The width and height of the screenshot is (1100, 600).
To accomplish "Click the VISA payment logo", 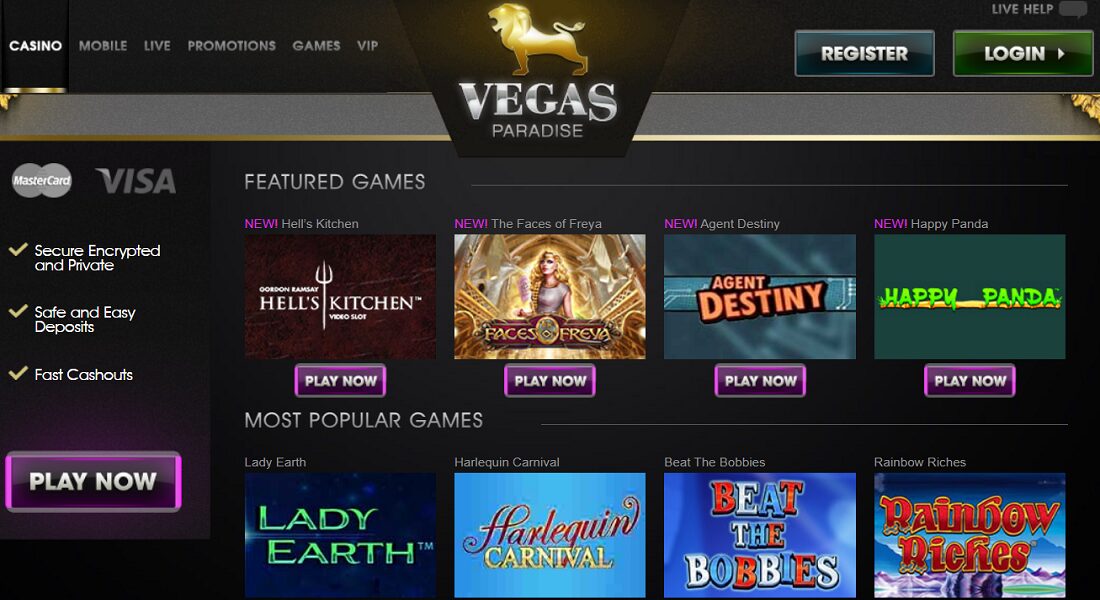I will click(136, 181).
